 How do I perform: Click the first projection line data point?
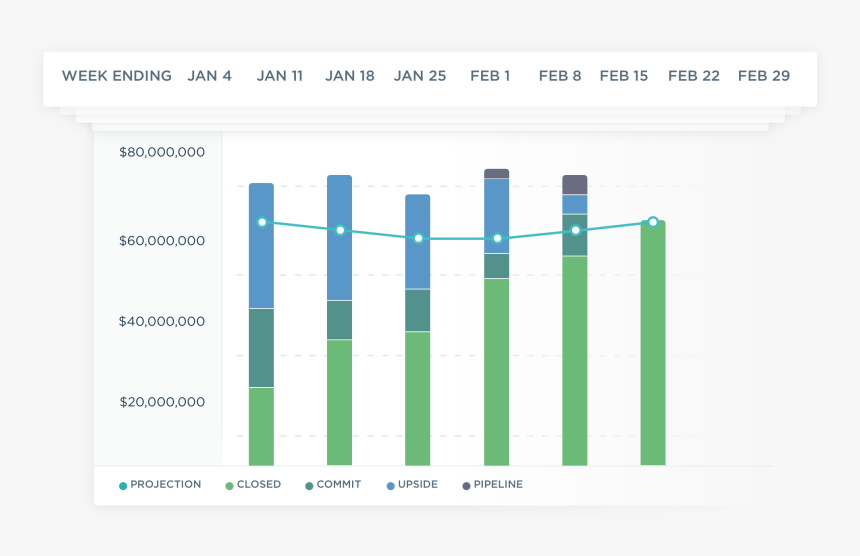pyautogui.click(x=262, y=222)
